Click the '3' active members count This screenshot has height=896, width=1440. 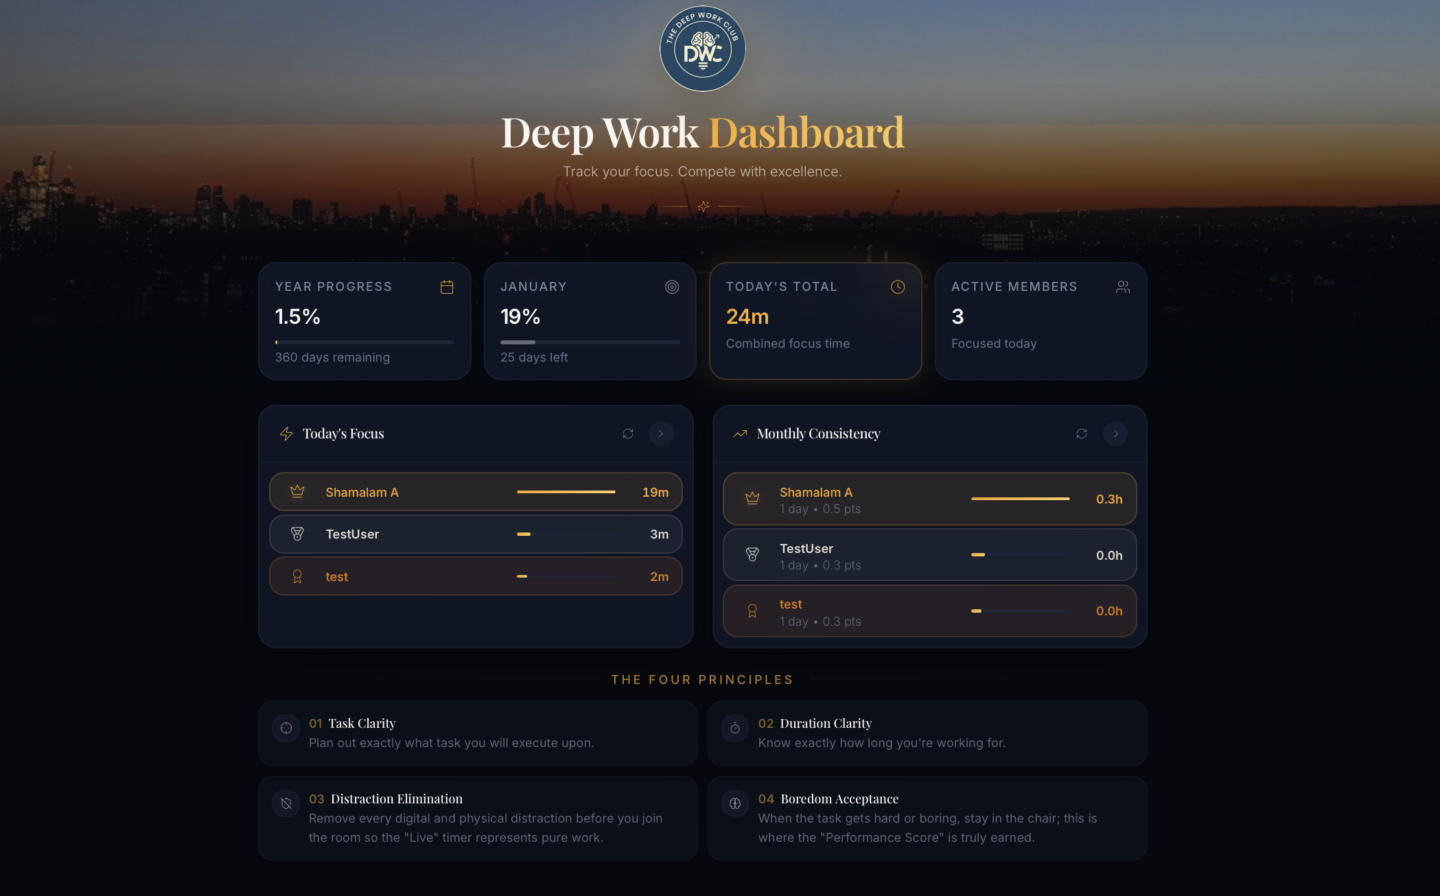pyautogui.click(x=958, y=317)
